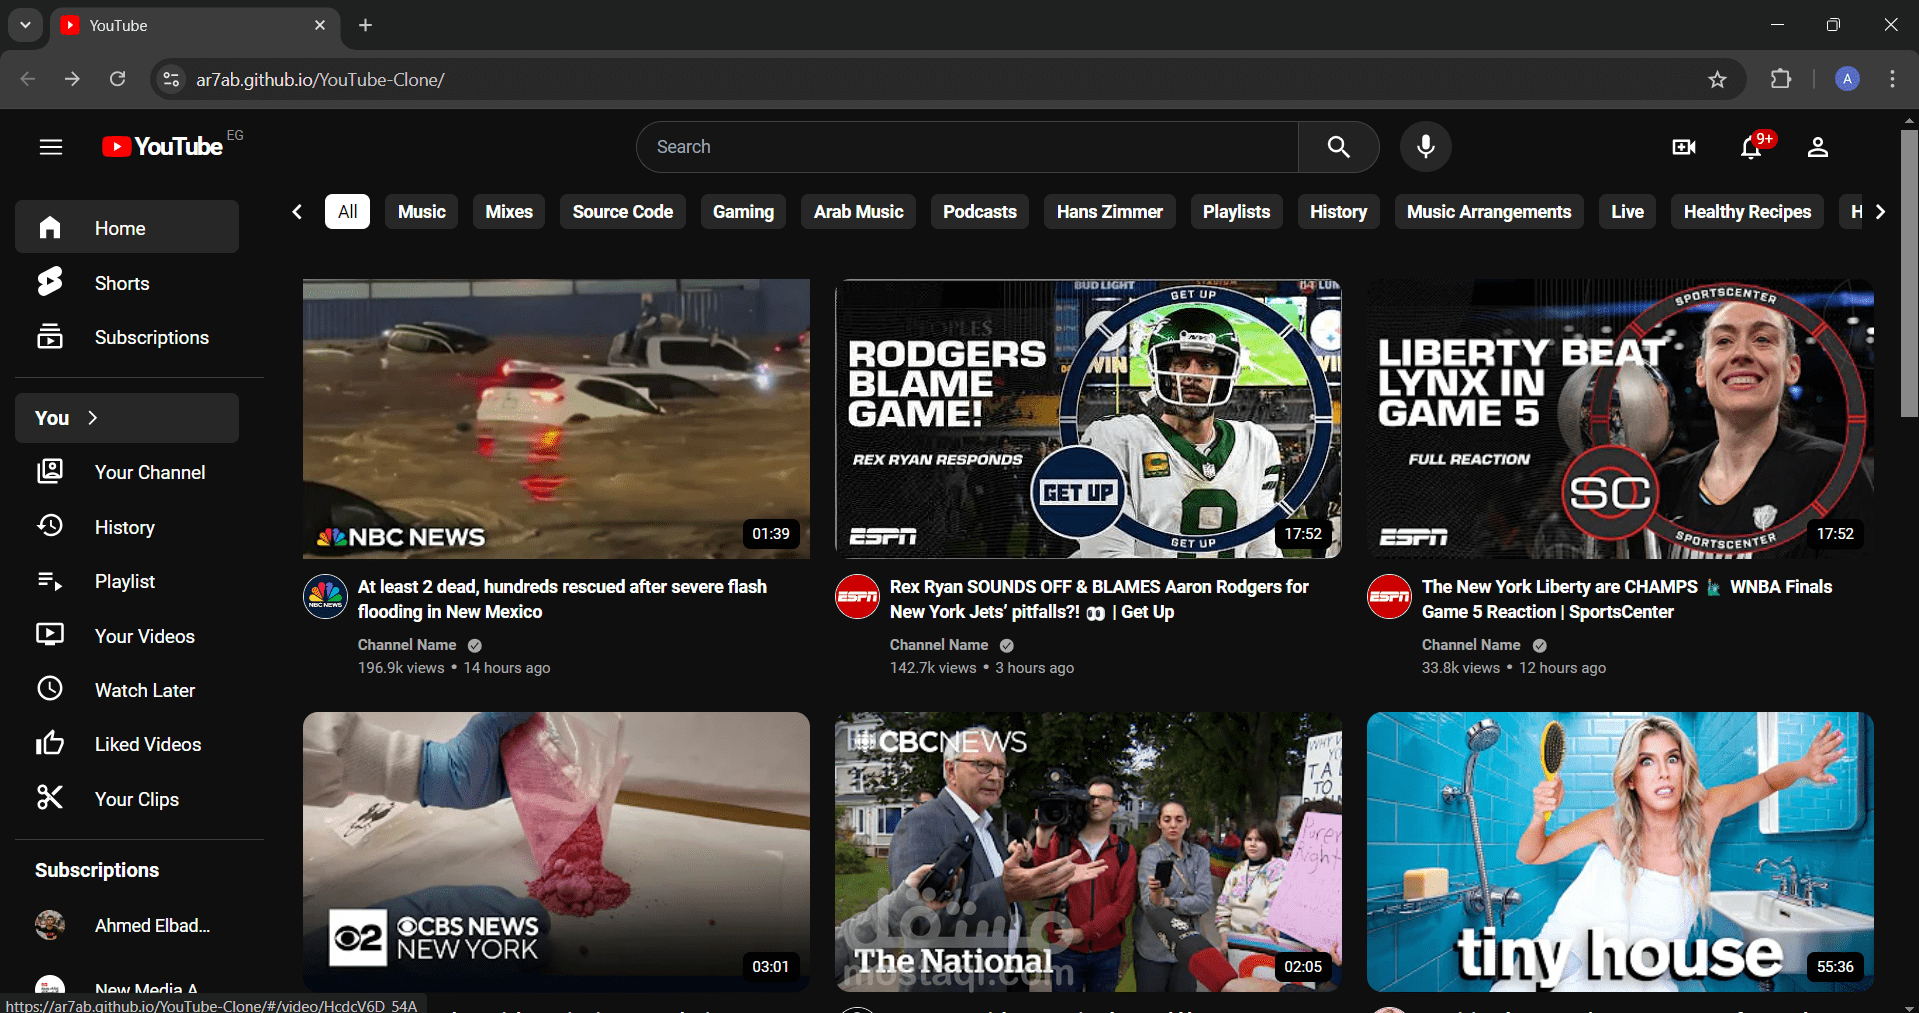
Task: Select the Gaming category chip
Action: pyautogui.click(x=743, y=211)
